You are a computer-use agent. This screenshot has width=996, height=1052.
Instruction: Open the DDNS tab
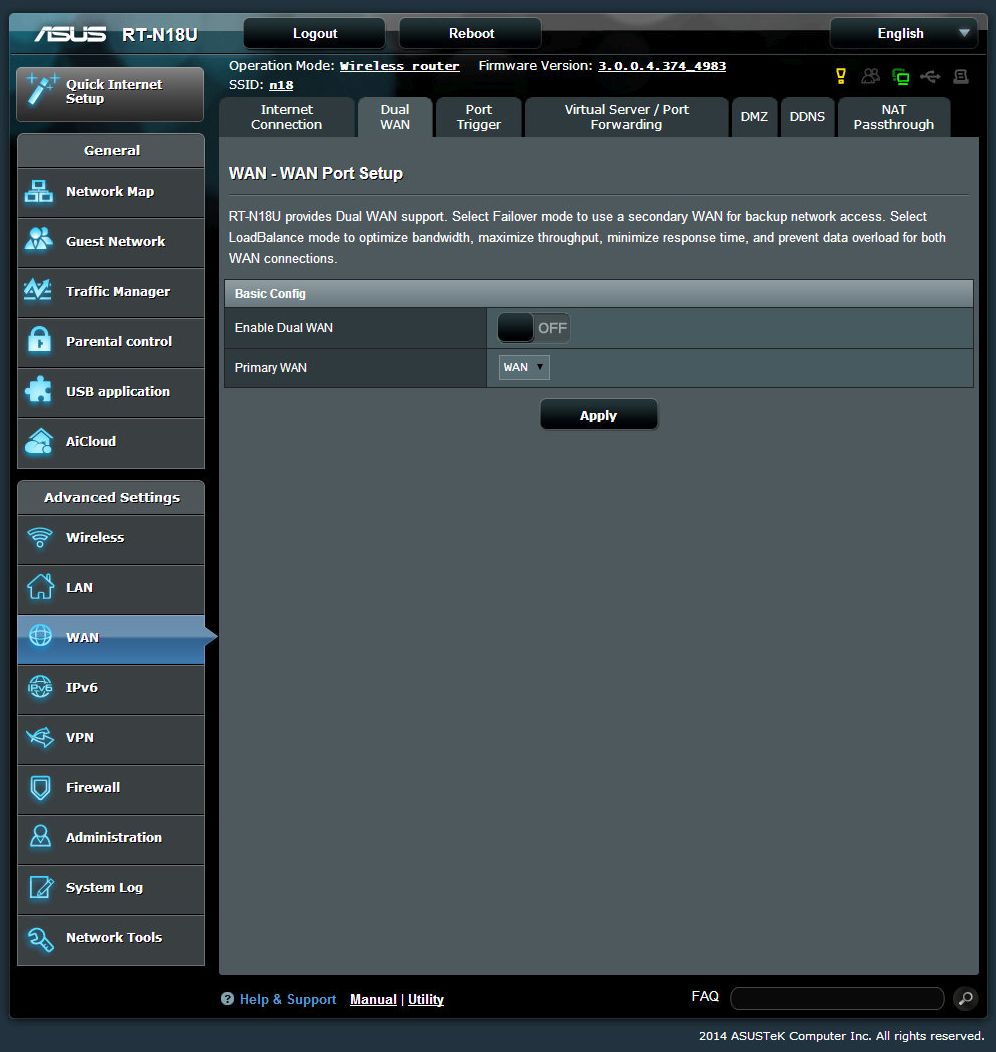[x=807, y=117]
